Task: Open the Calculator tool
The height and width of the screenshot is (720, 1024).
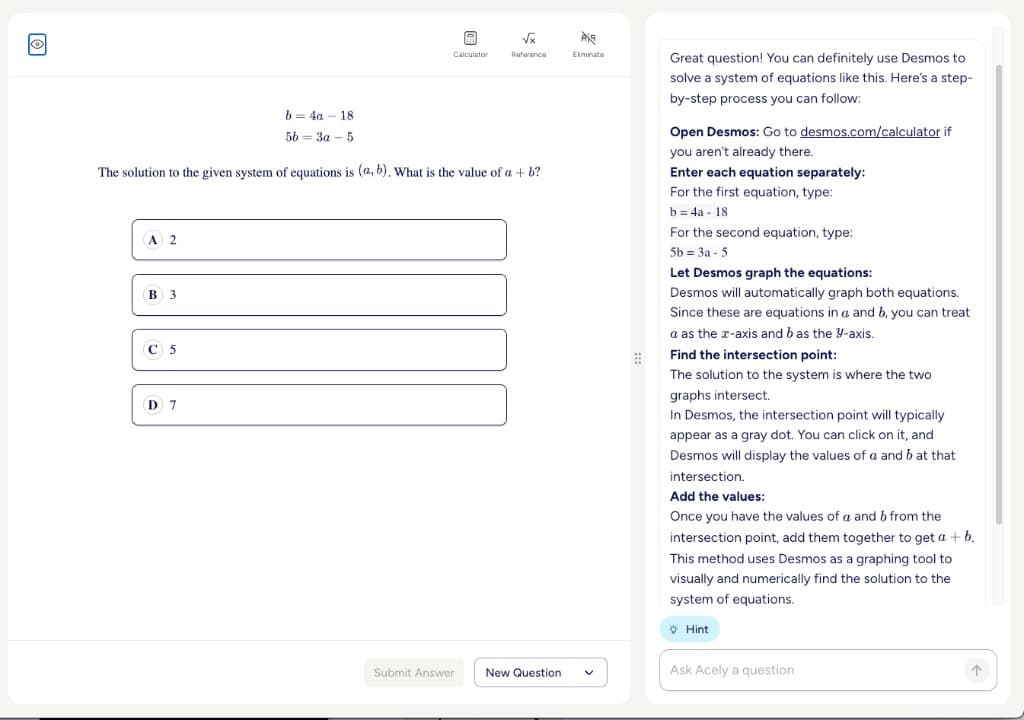Action: click(470, 42)
